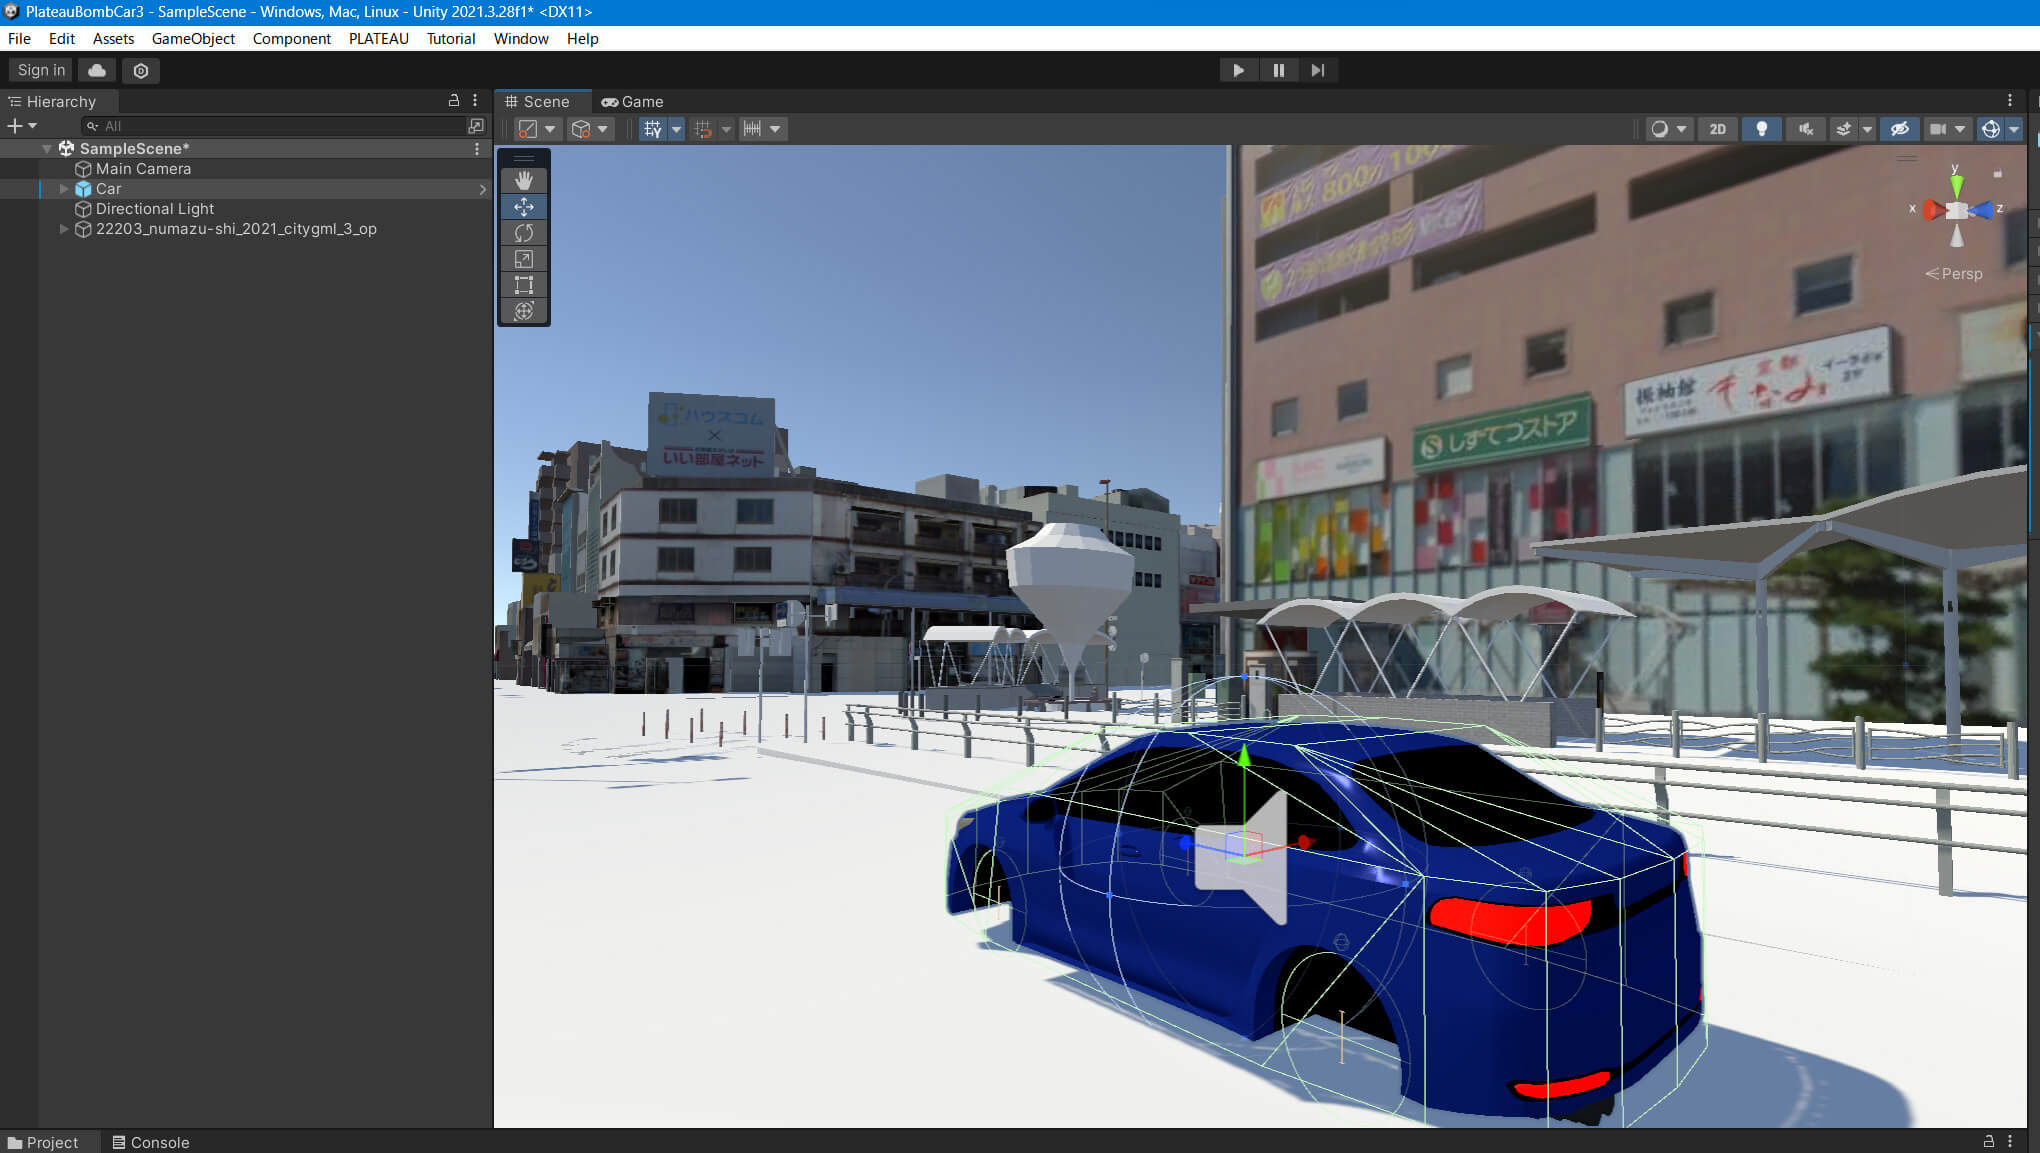2040x1153 pixels.
Task: Open the Unity cloud services icon
Action: coord(97,70)
